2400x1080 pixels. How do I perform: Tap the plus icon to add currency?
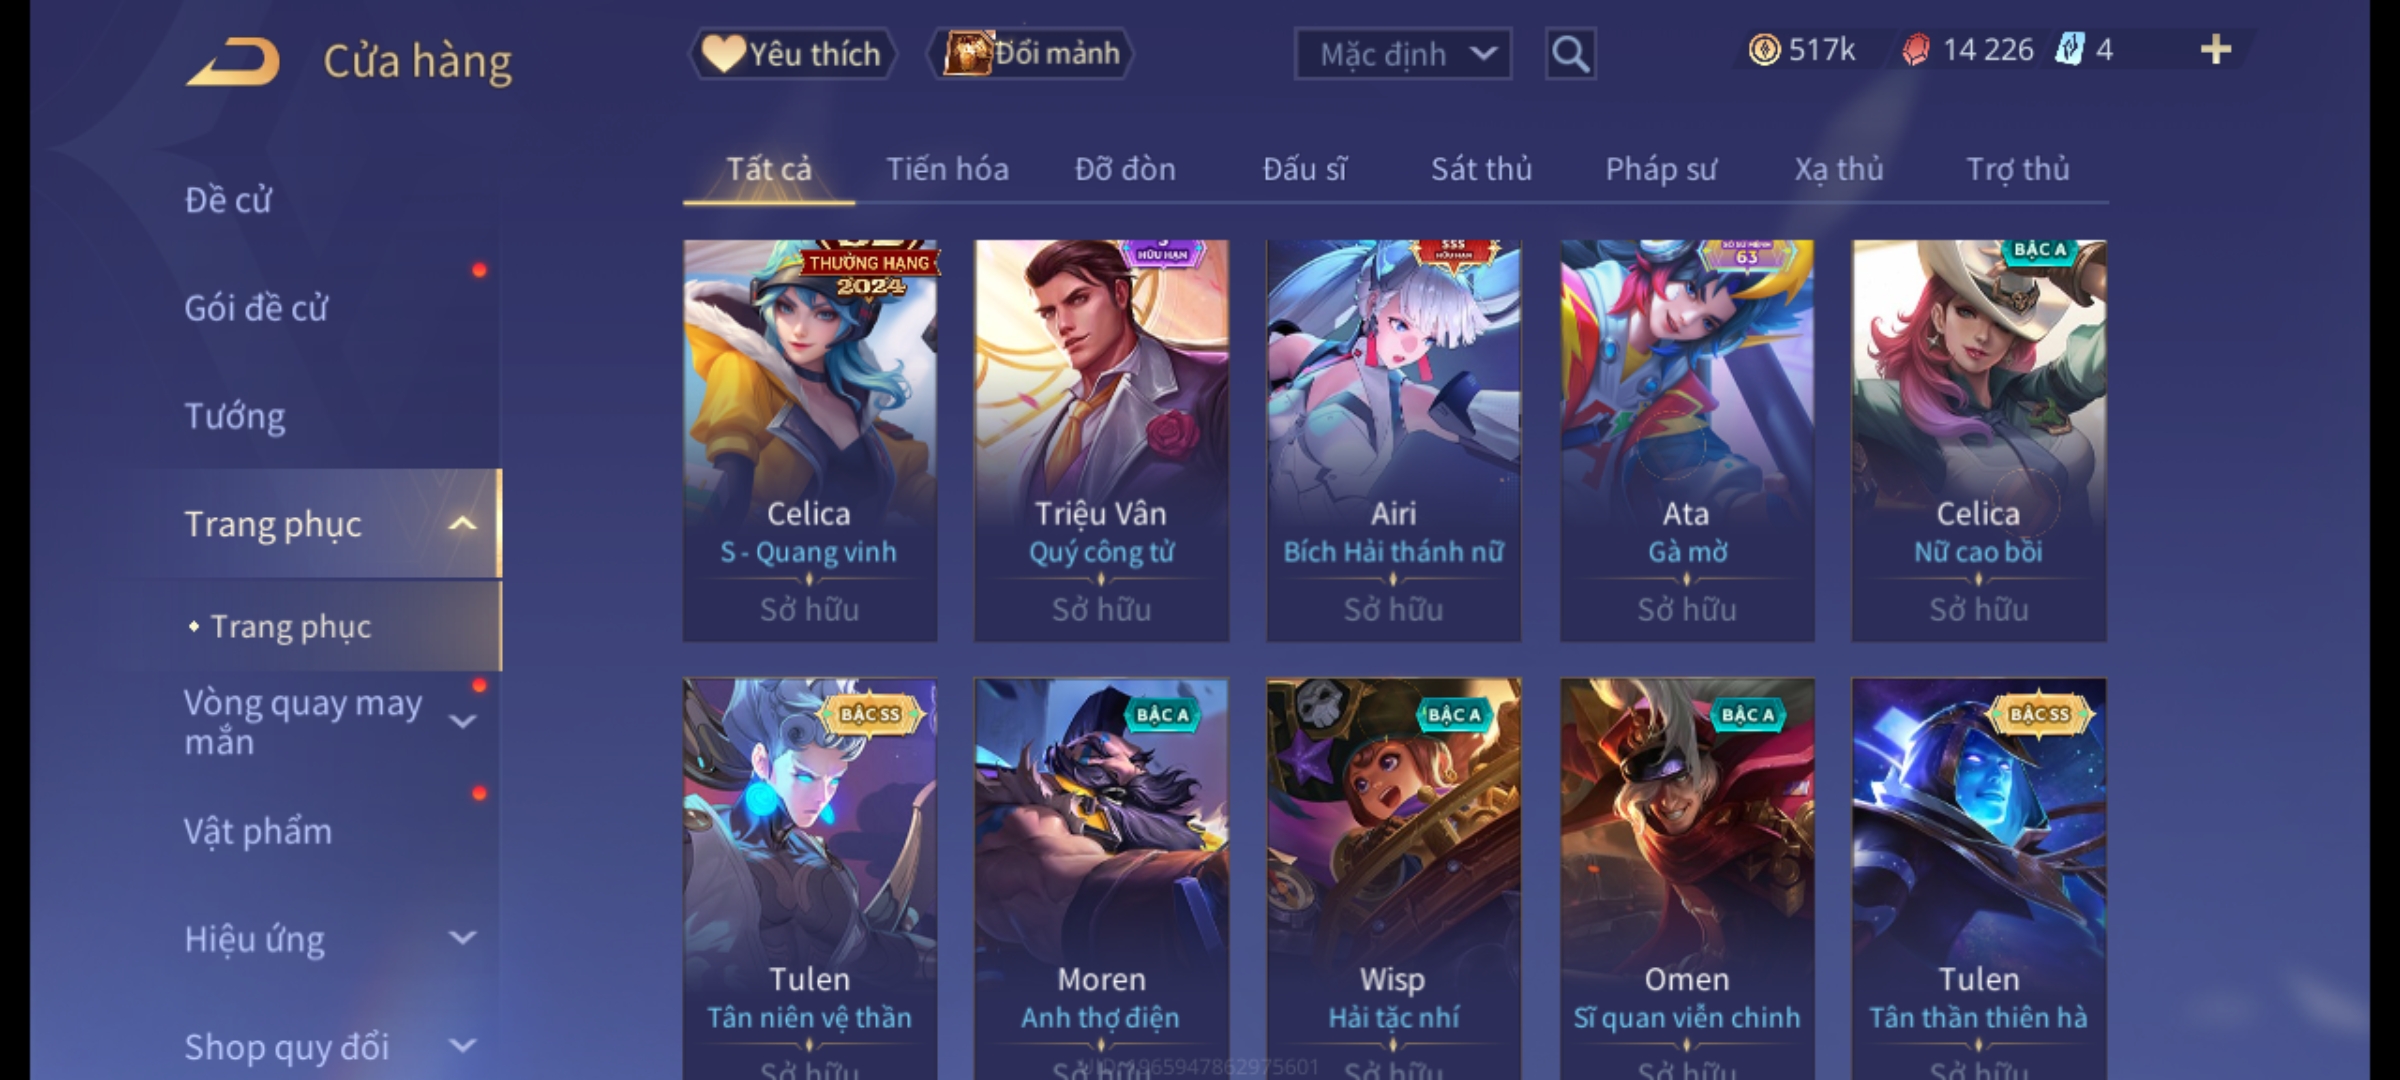click(2215, 50)
